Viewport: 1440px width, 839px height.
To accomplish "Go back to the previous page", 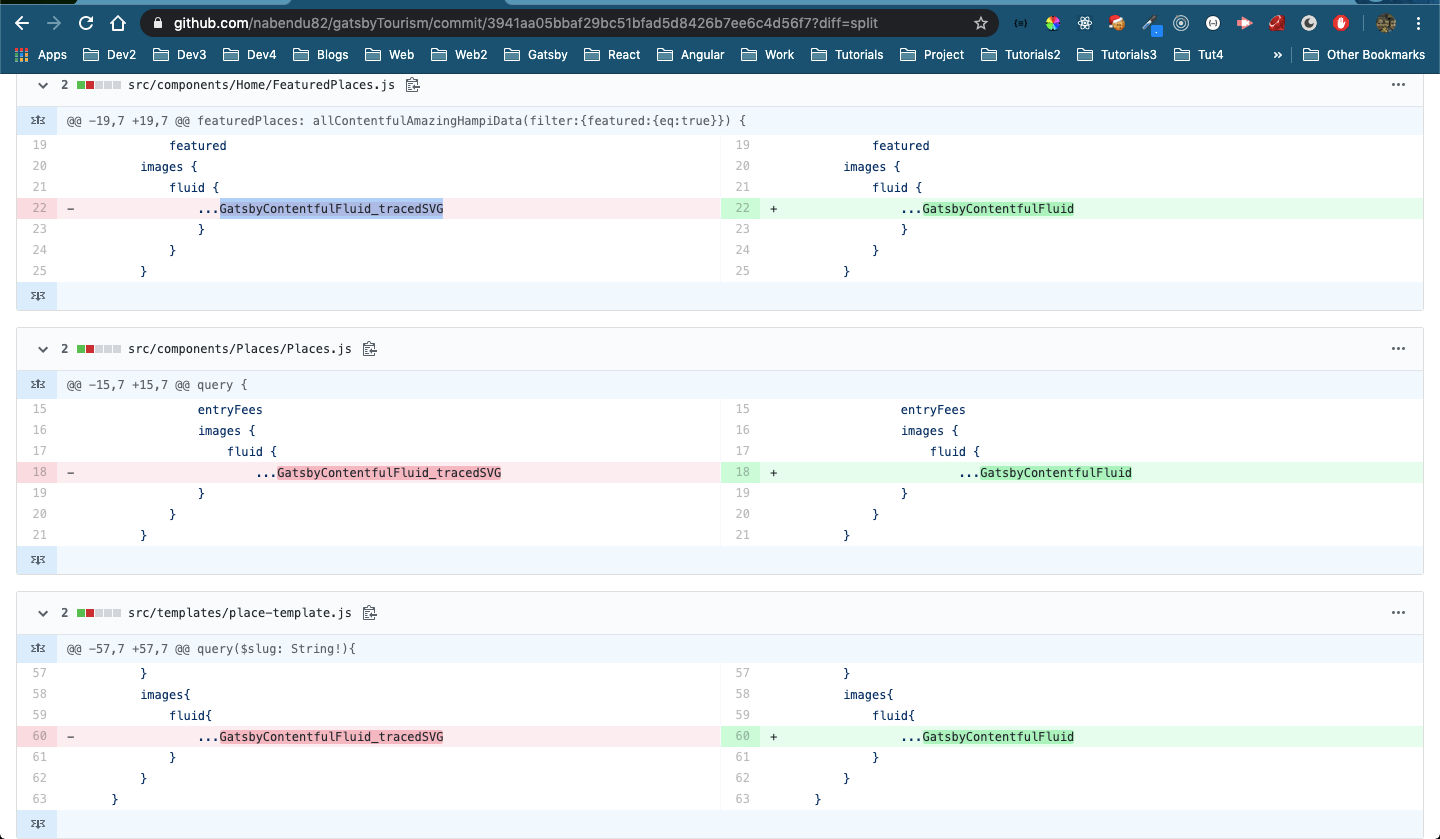I will pyautogui.click(x=22, y=23).
